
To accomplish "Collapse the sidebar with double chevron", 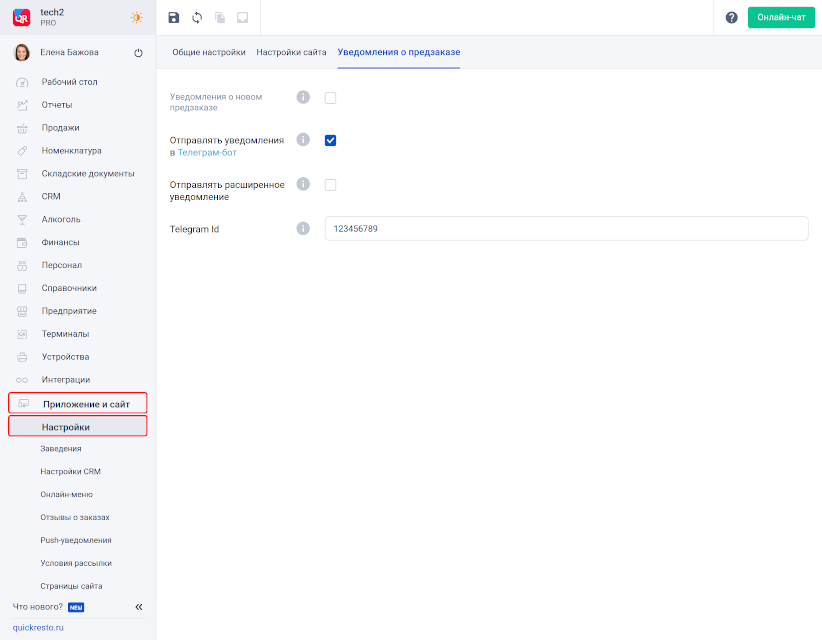I will coord(139,607).
